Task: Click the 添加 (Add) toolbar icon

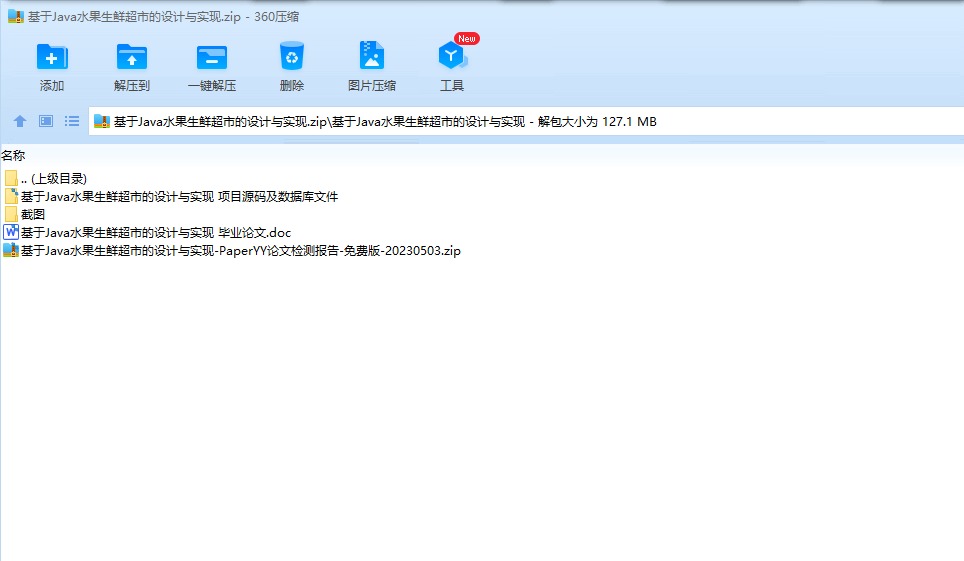Action: [x=52, y=57]
